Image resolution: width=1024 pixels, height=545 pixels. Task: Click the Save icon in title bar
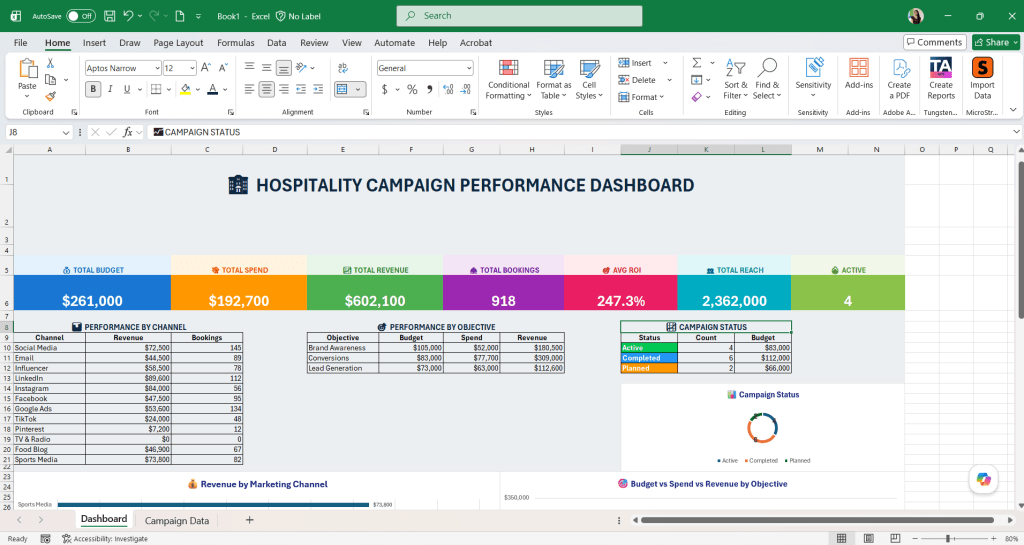110,16
